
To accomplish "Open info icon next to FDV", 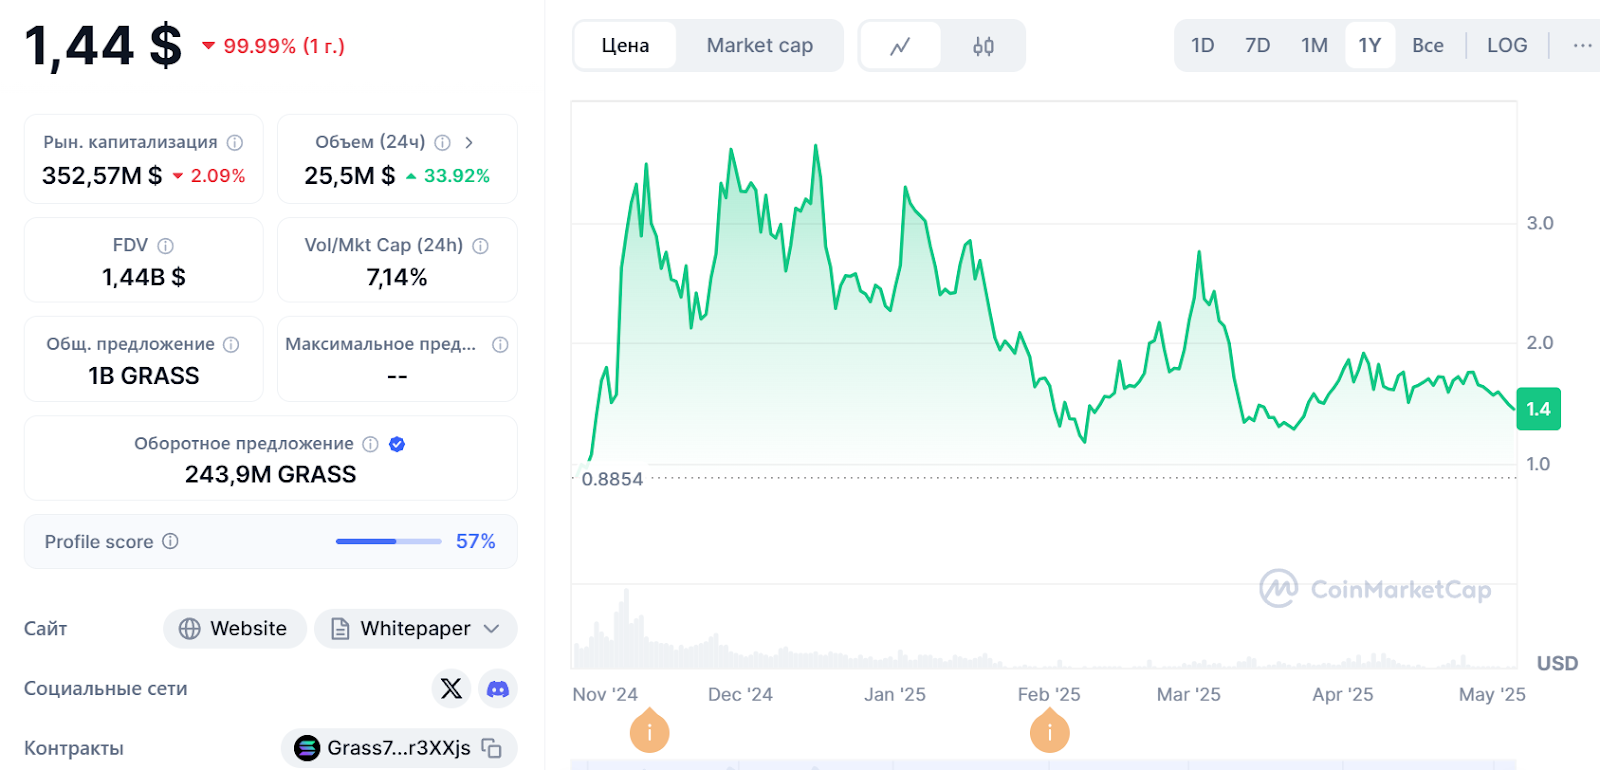I will click(166, 246).
